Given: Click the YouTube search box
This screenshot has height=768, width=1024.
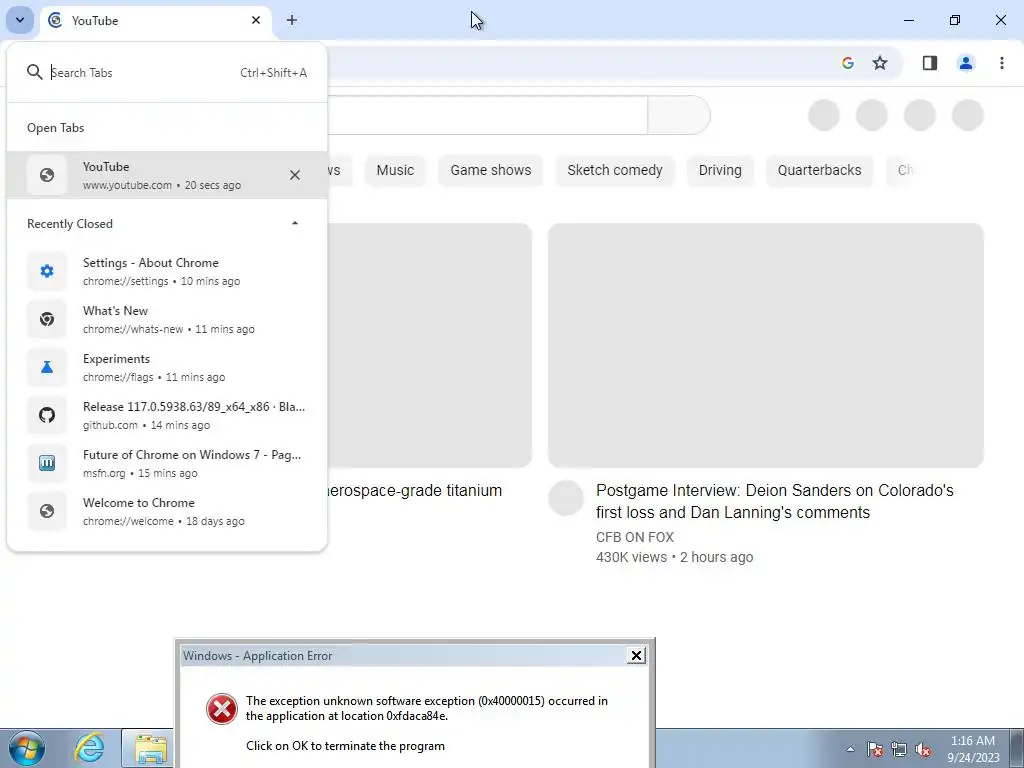Looking at the screenshot, I should (x=487, y=115).
